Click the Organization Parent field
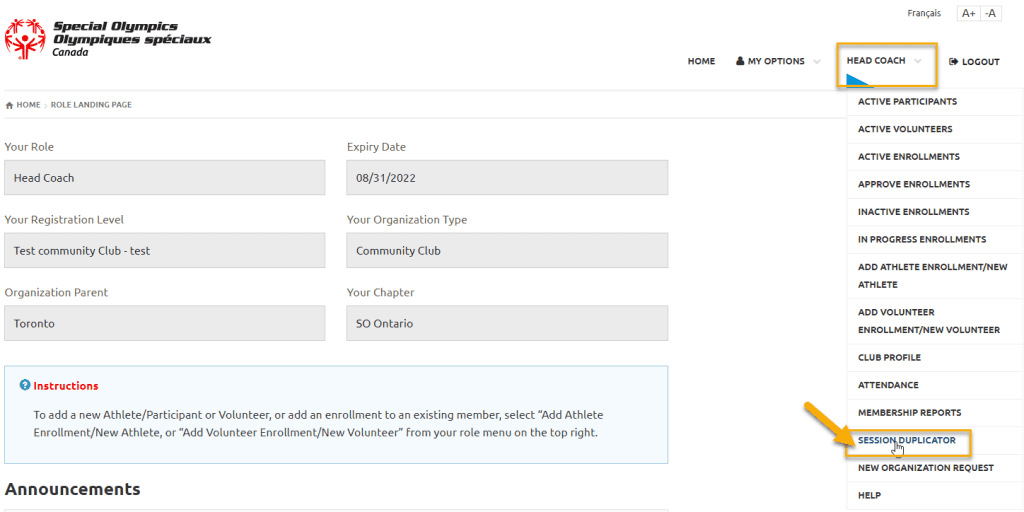This screenshot has height=512, width=1024. [165, 323]
